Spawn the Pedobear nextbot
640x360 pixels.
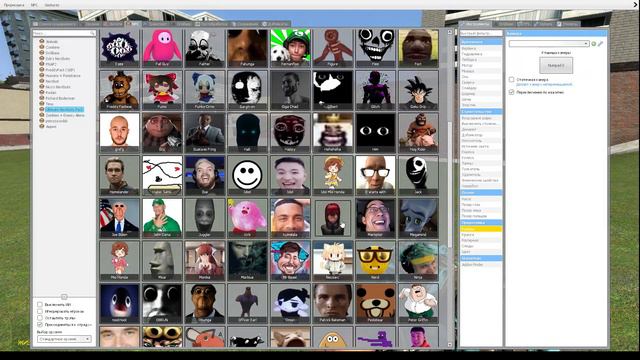(x=375, y=303)
